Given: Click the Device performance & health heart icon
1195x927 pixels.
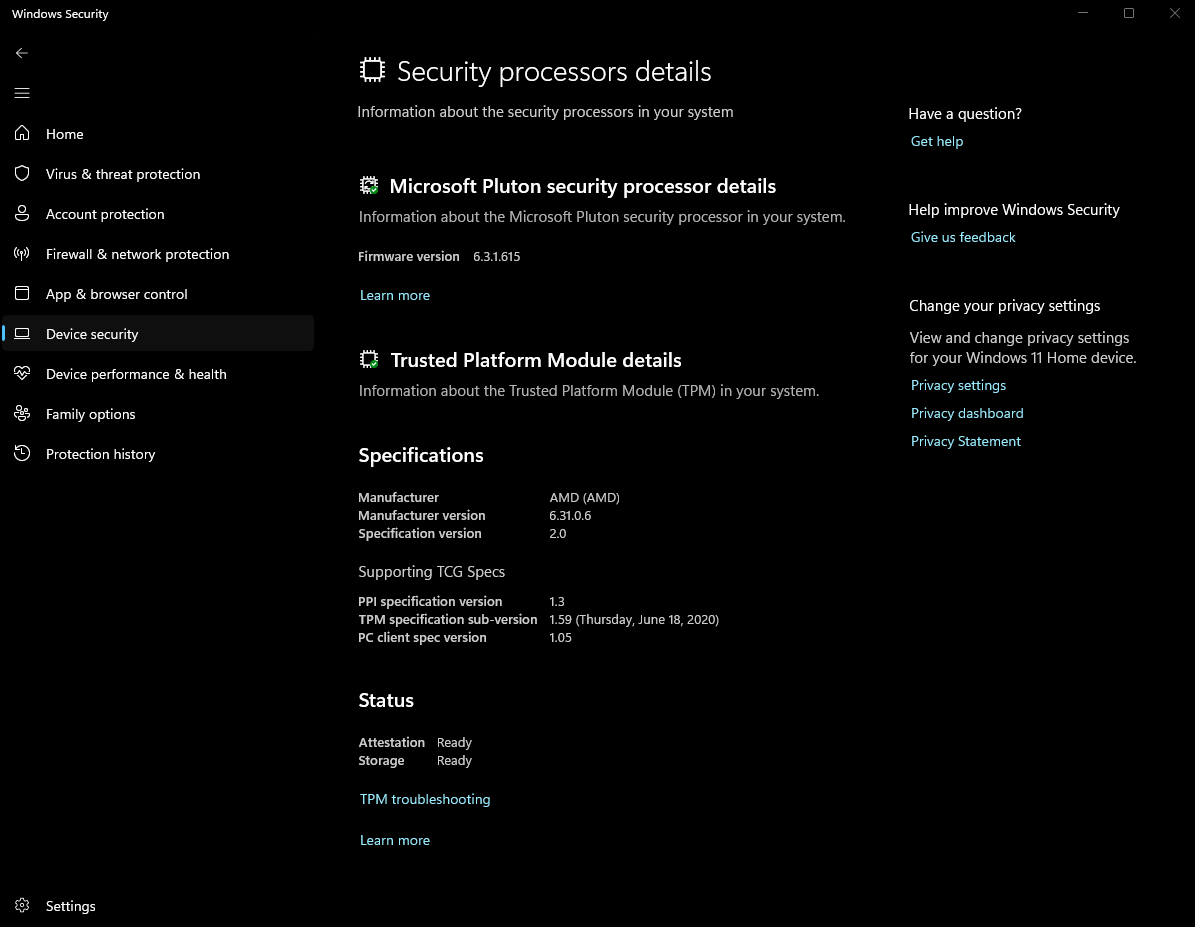Looking at the screenshot, I should [22, 374].
